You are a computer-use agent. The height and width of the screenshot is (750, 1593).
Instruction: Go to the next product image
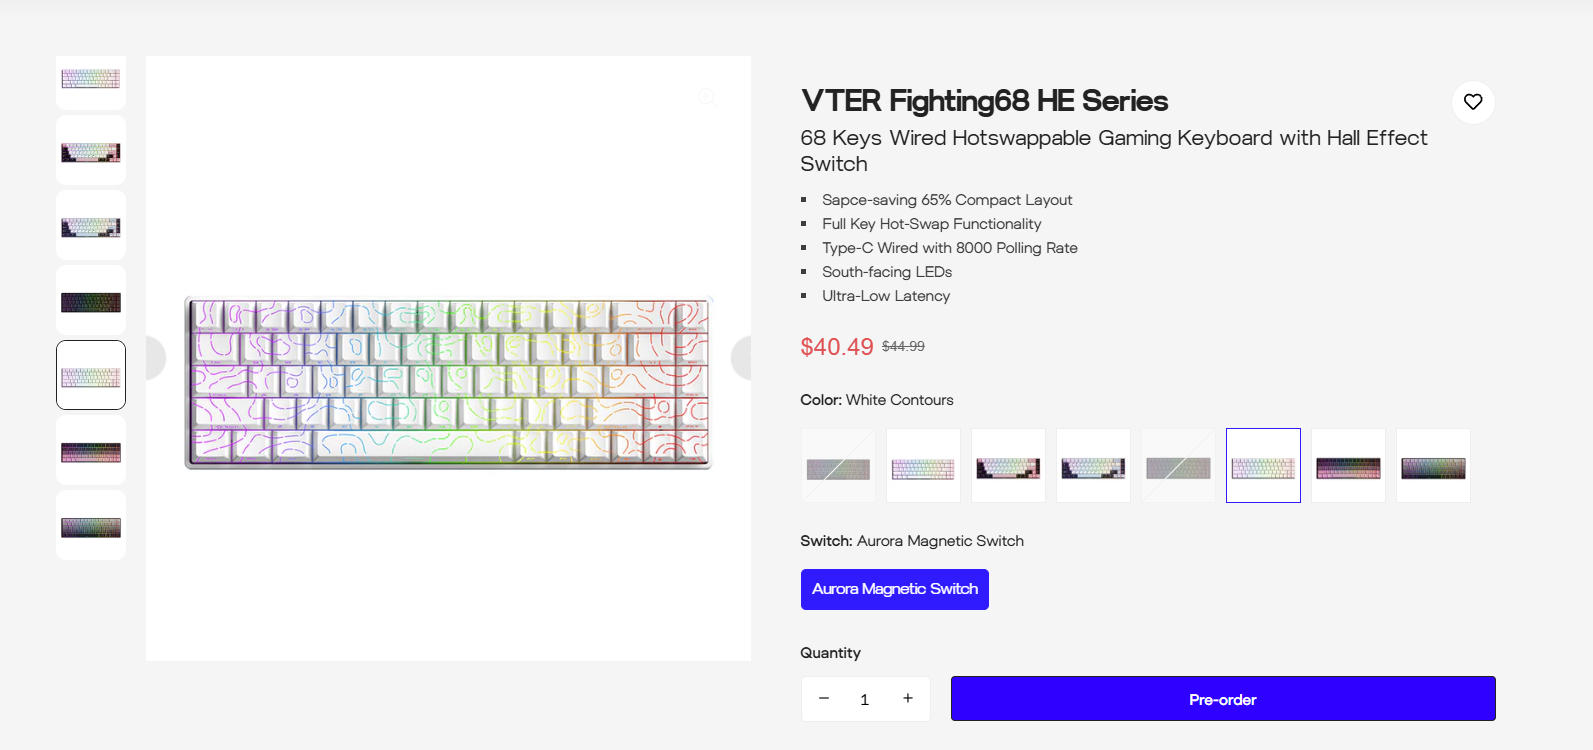(743, 358)
